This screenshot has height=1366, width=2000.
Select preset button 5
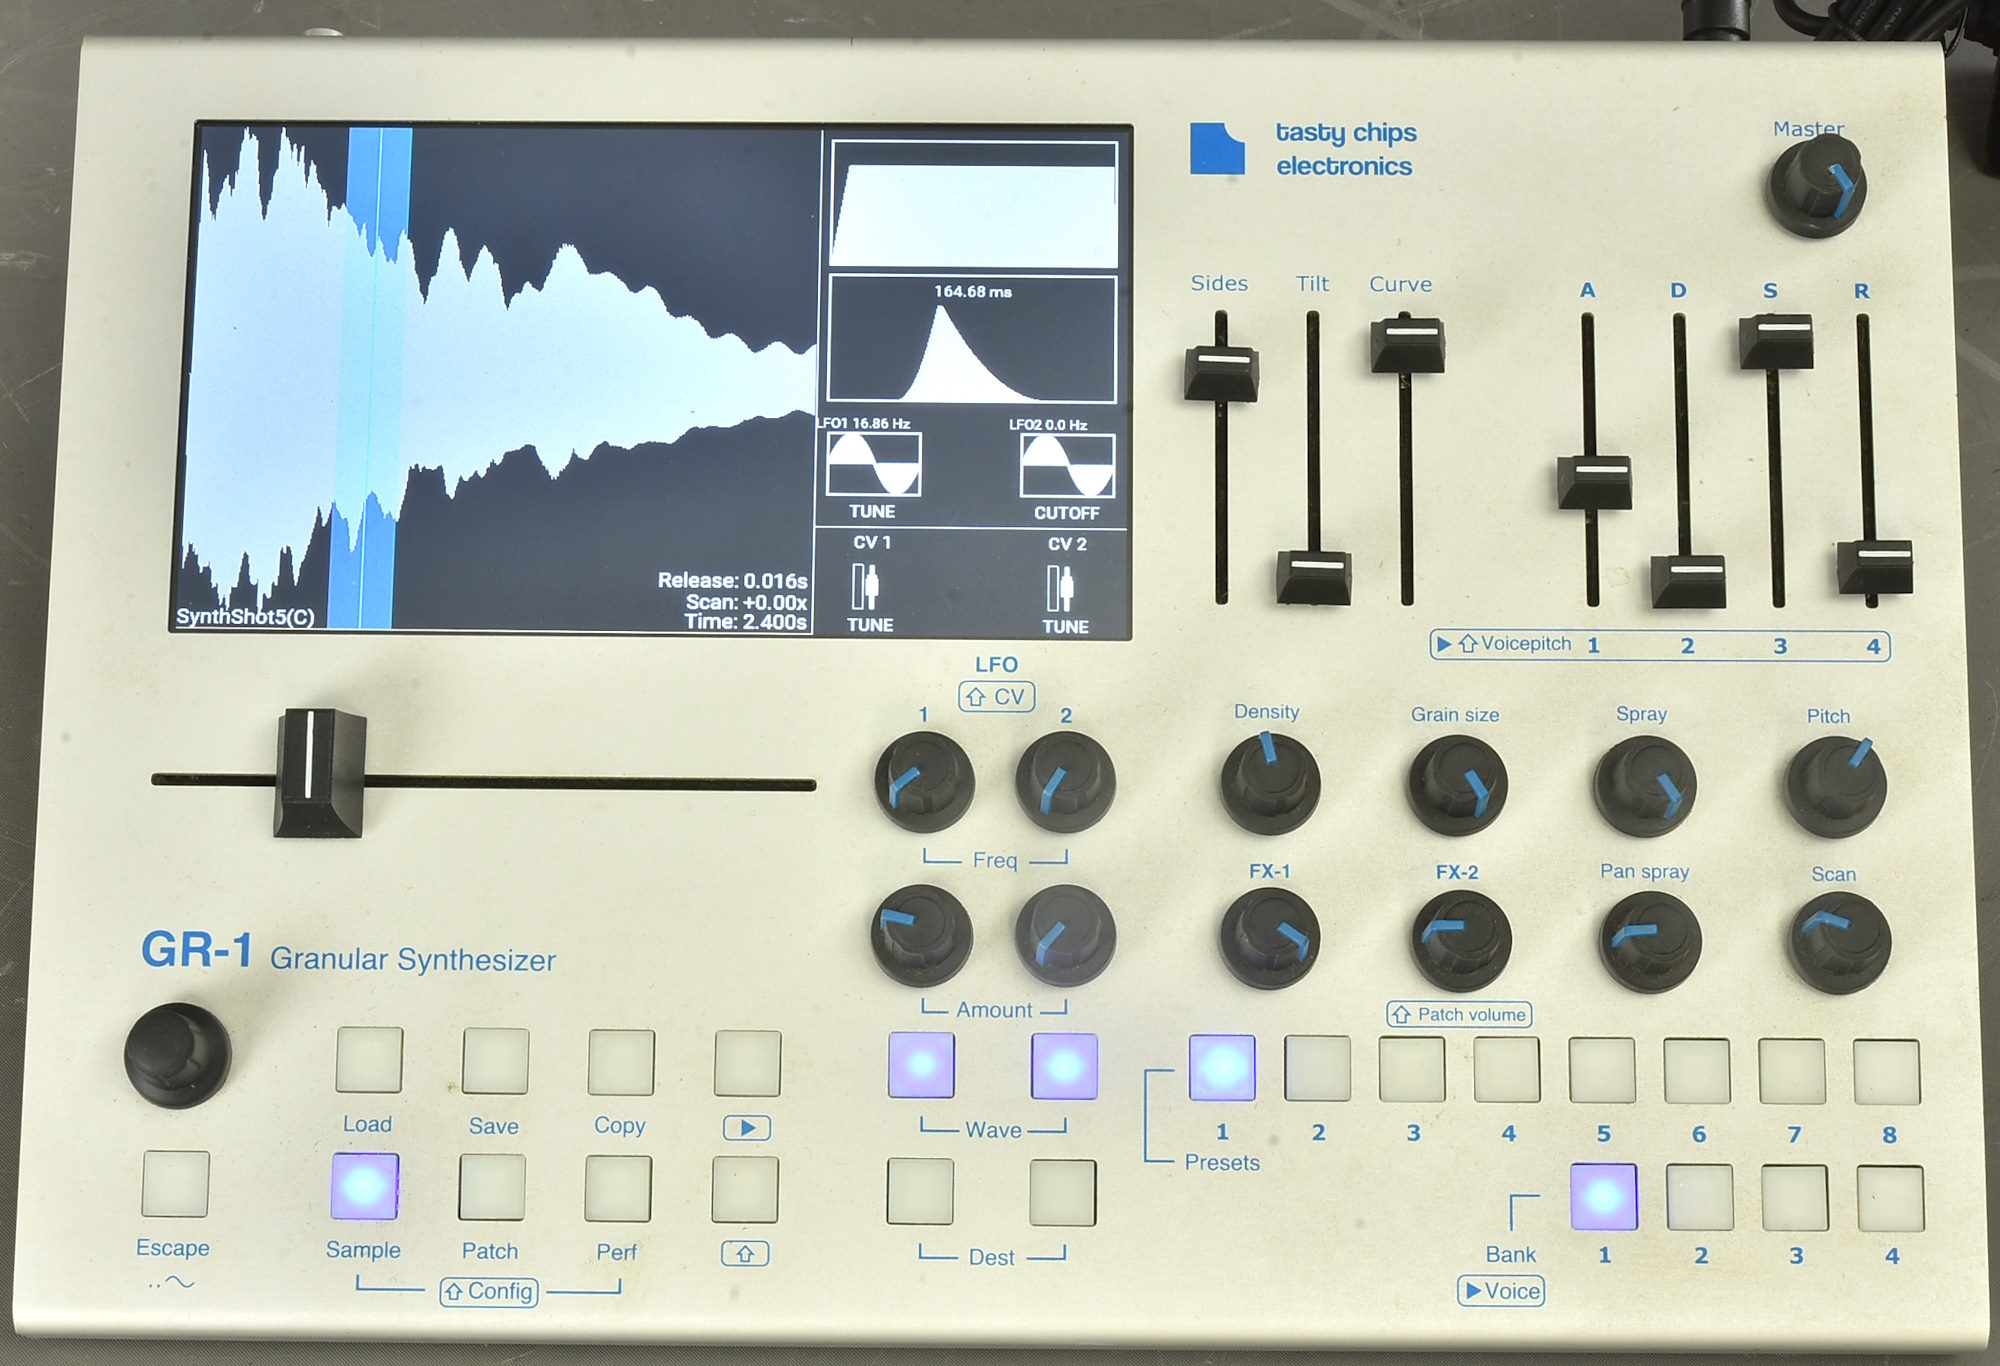pyautogui.click(x=1602, y=1071)
